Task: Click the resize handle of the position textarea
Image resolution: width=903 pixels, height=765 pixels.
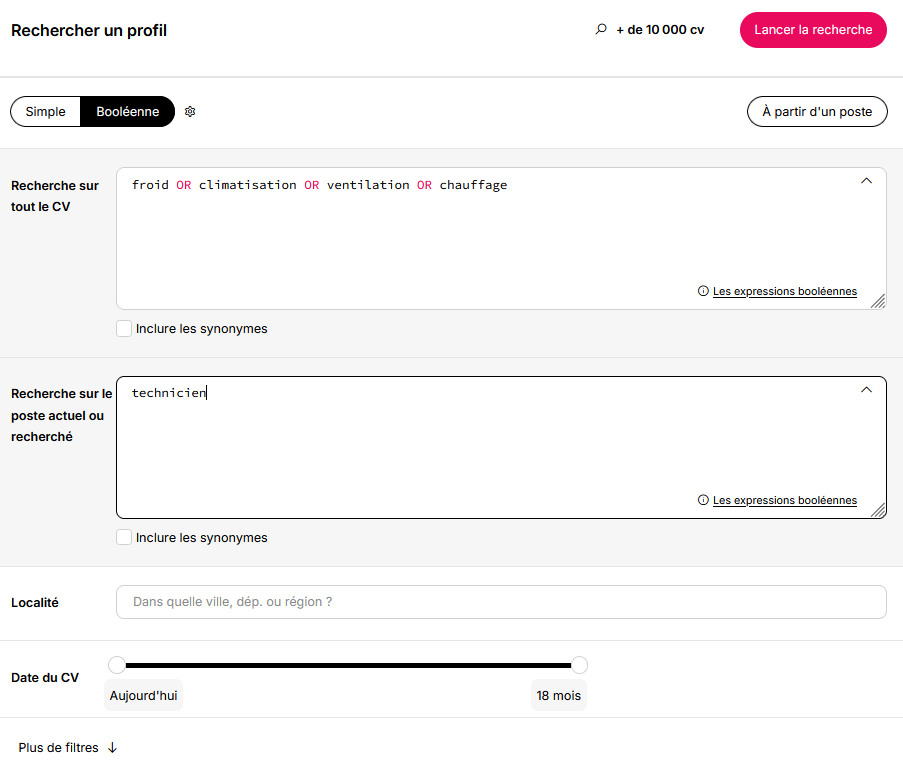Action: tap(878, 510)
